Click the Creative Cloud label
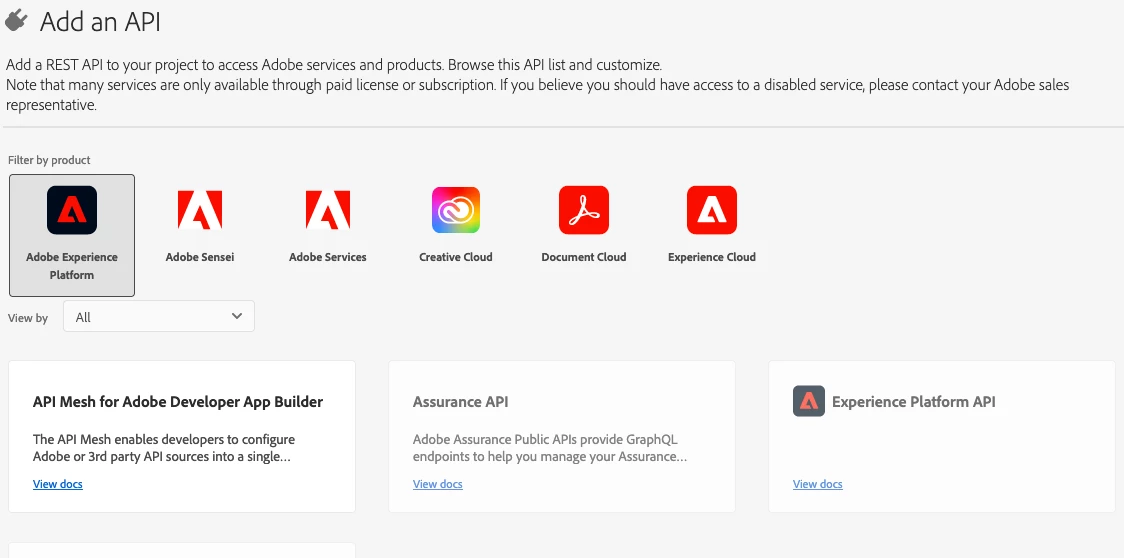This screenshot has height=558, width=1124. click(x=456, y=257)
